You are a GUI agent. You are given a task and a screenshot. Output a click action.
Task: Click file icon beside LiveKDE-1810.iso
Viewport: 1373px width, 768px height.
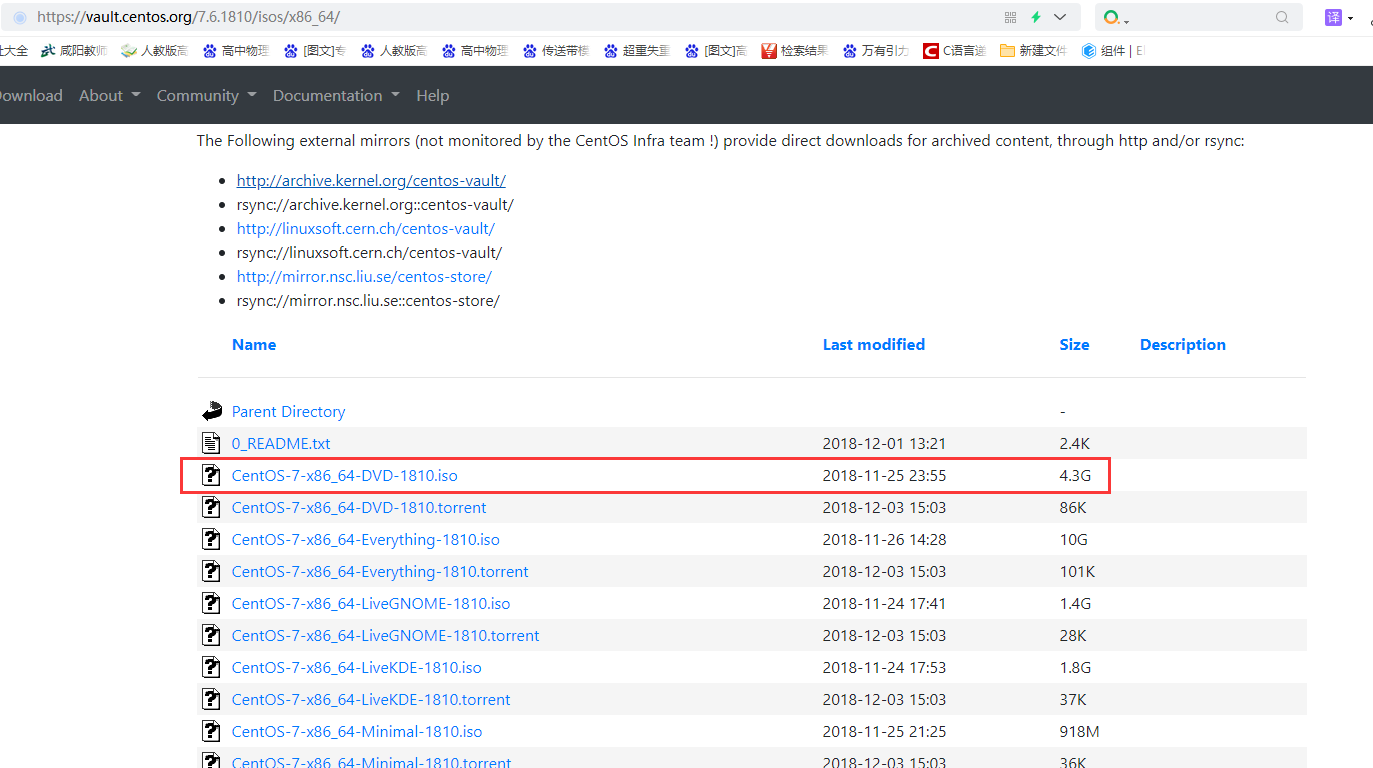coord(211,667)
